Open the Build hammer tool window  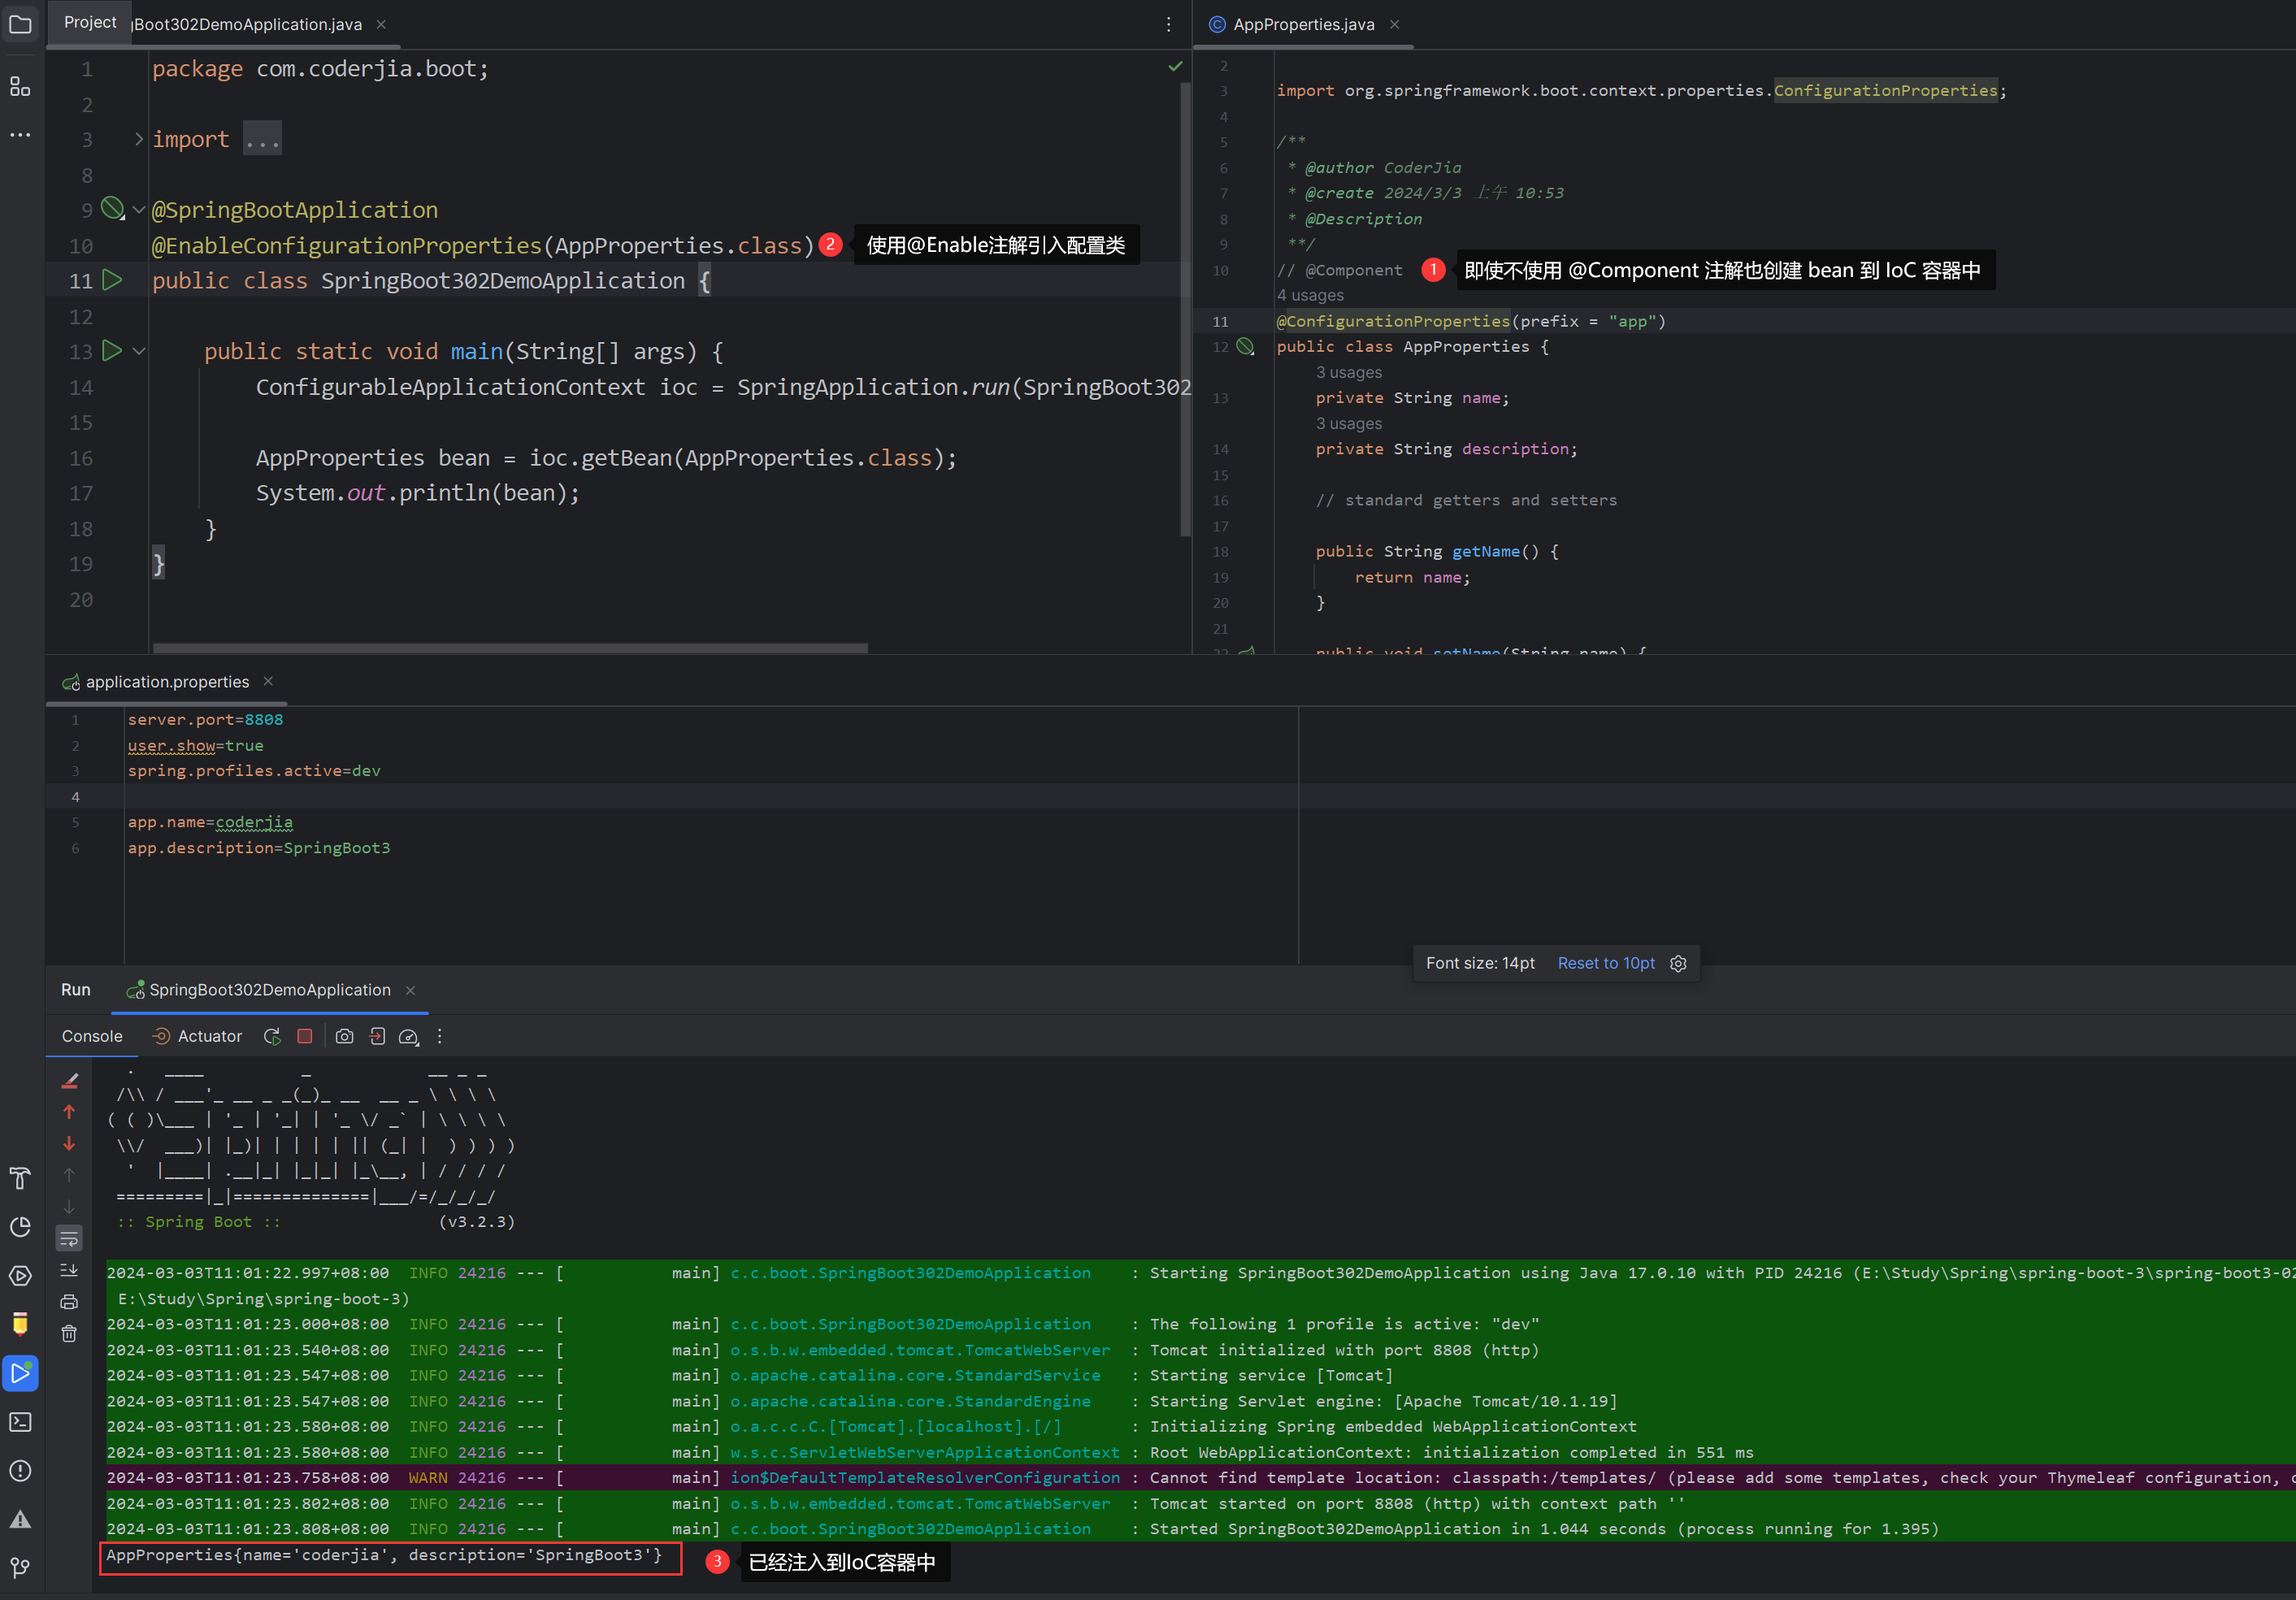(x=20, y=1178)
